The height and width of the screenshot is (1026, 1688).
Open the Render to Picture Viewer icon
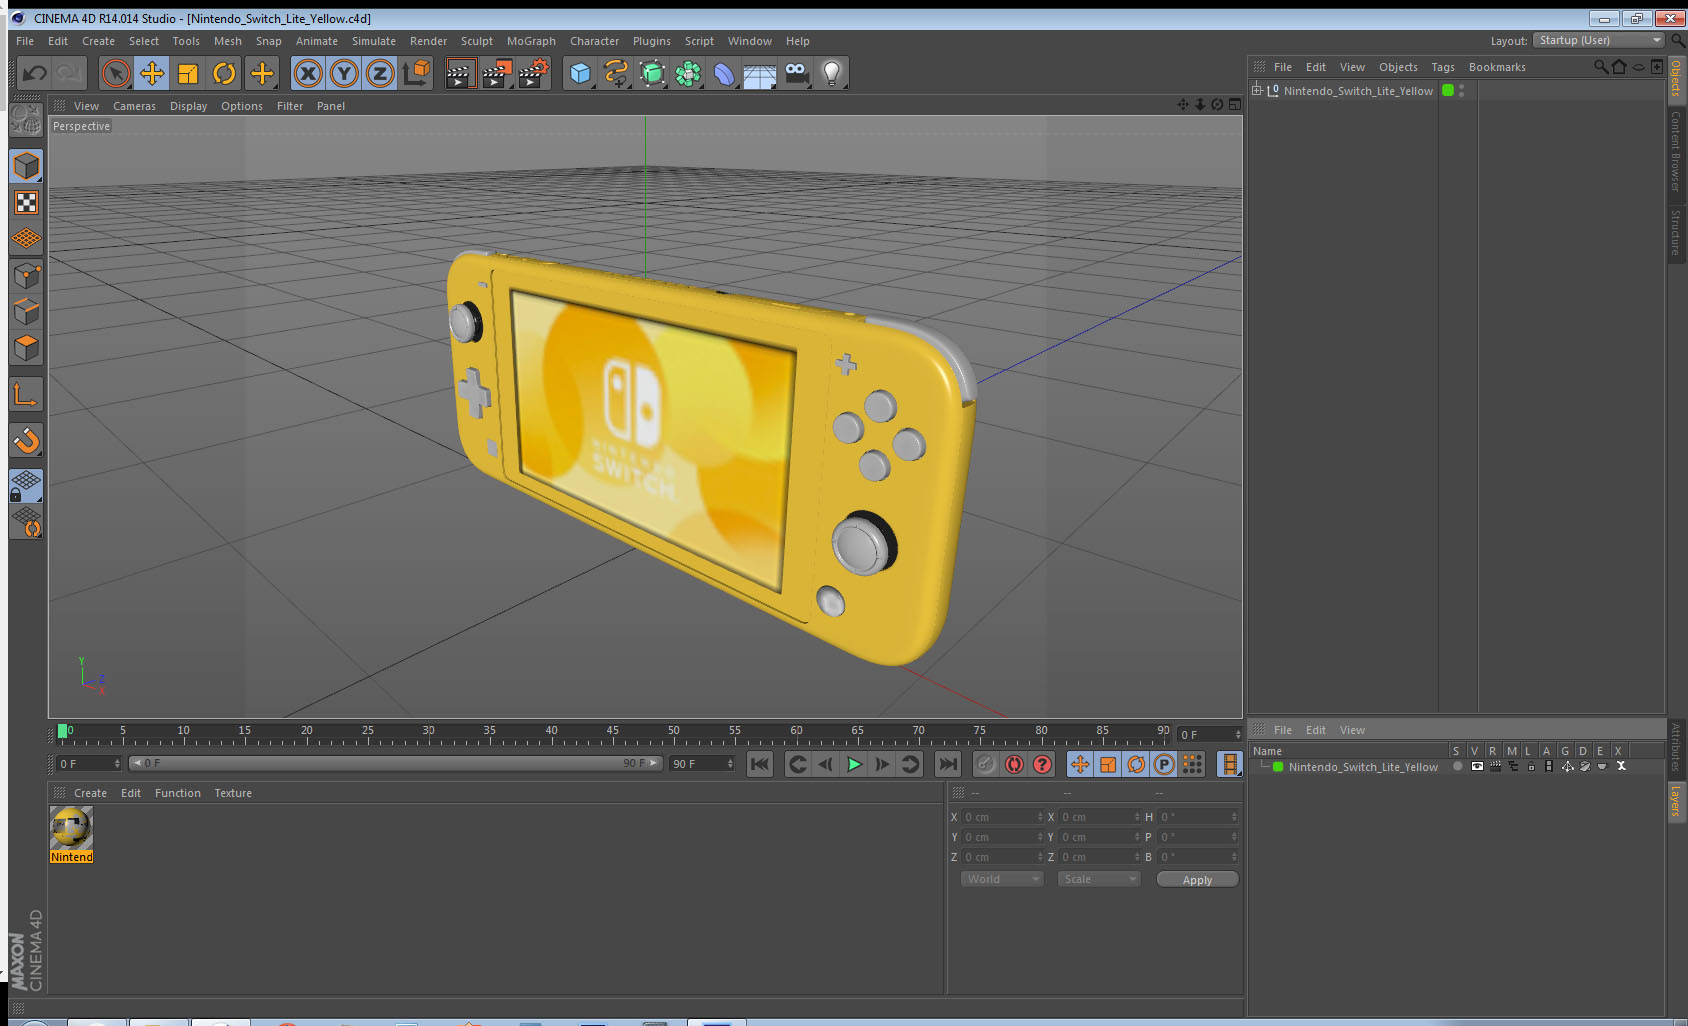(496, 73)
